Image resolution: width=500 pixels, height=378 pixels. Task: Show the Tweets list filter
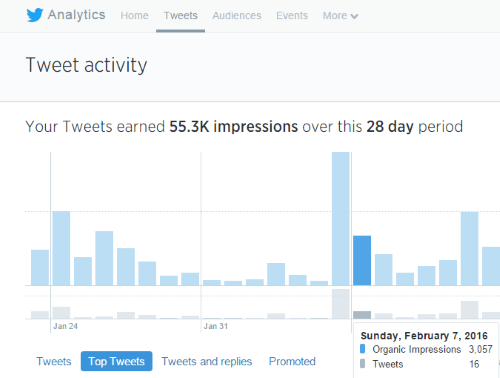pyautogui.click(x=54, y=361)
